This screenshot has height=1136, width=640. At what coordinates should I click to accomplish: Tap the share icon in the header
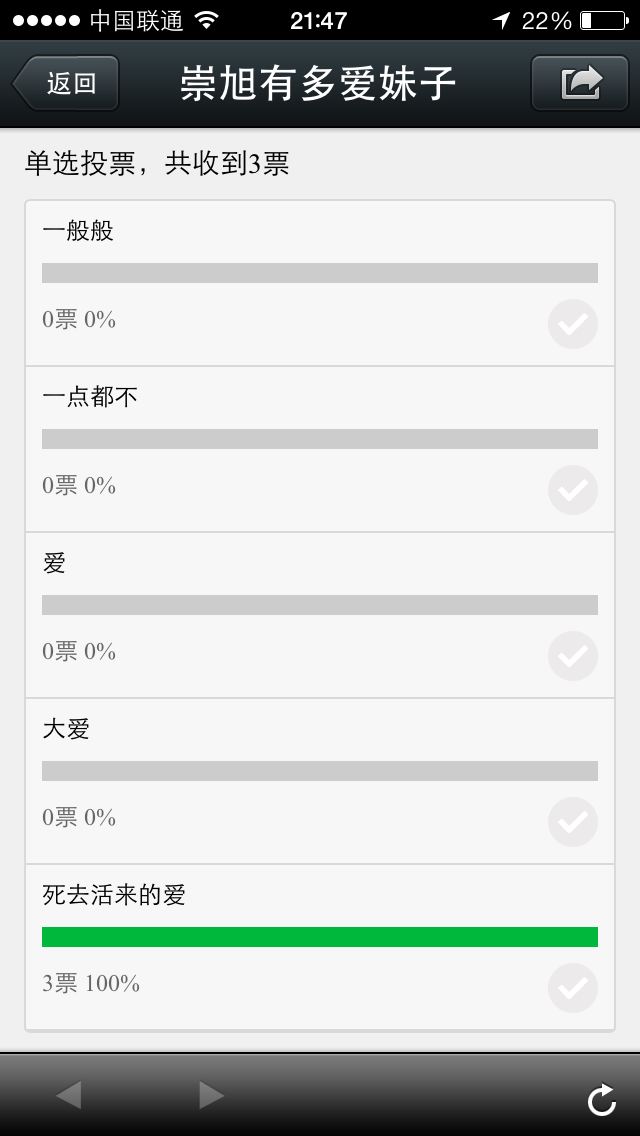tap(580, 82)
